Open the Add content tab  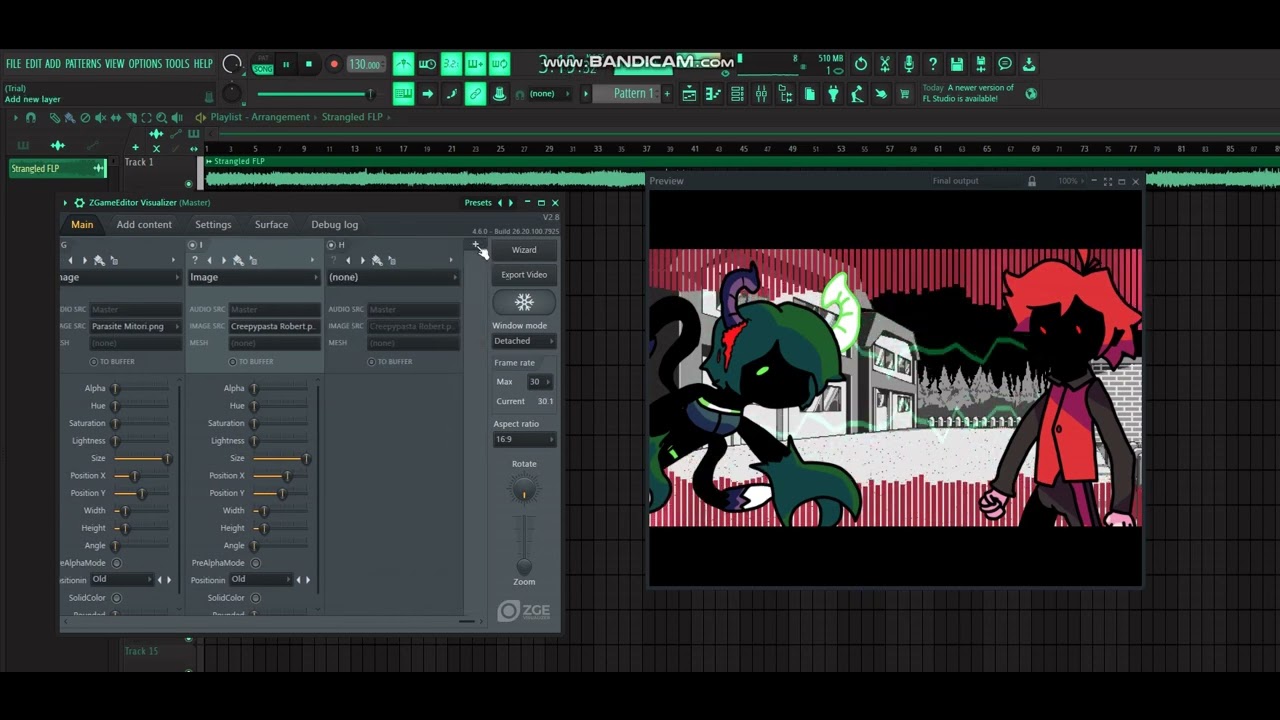tap(144, 225)
